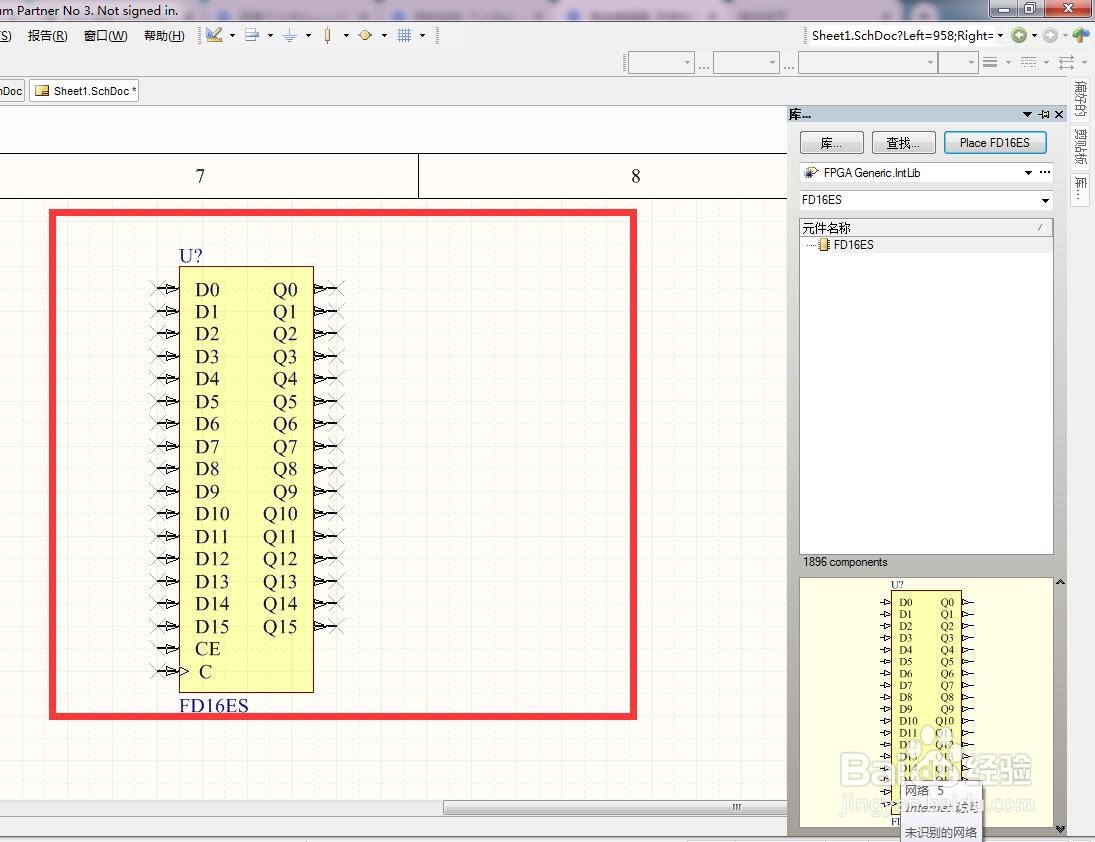Open the 帮助(H) menu
The height and width of the screenshot is (842, 1095).
click(164, 36)
